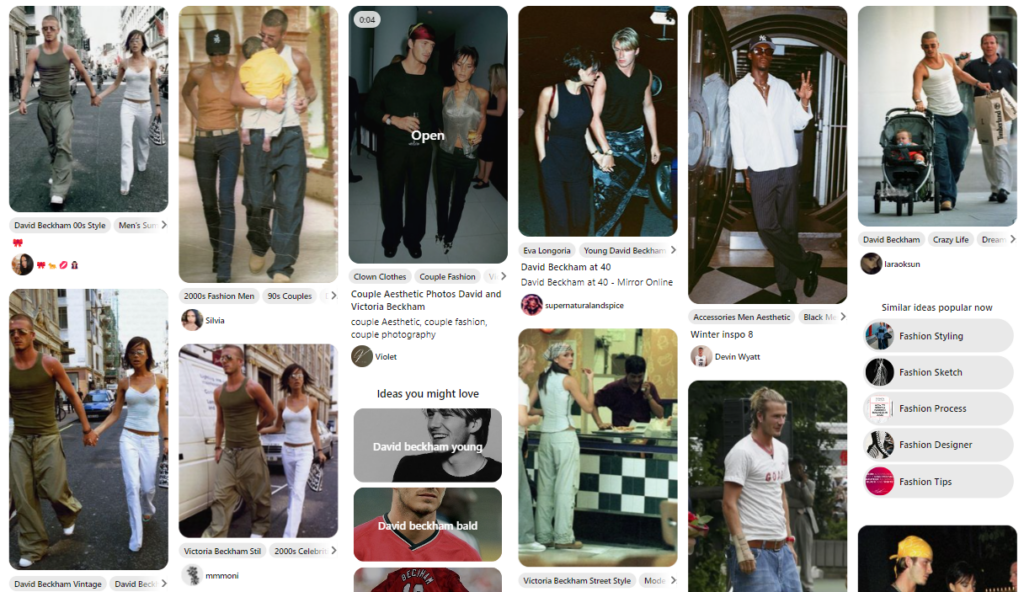Open laraoksun's profile avatar
The width and height of the screenshot is (1024, 592).
(871, 264)
